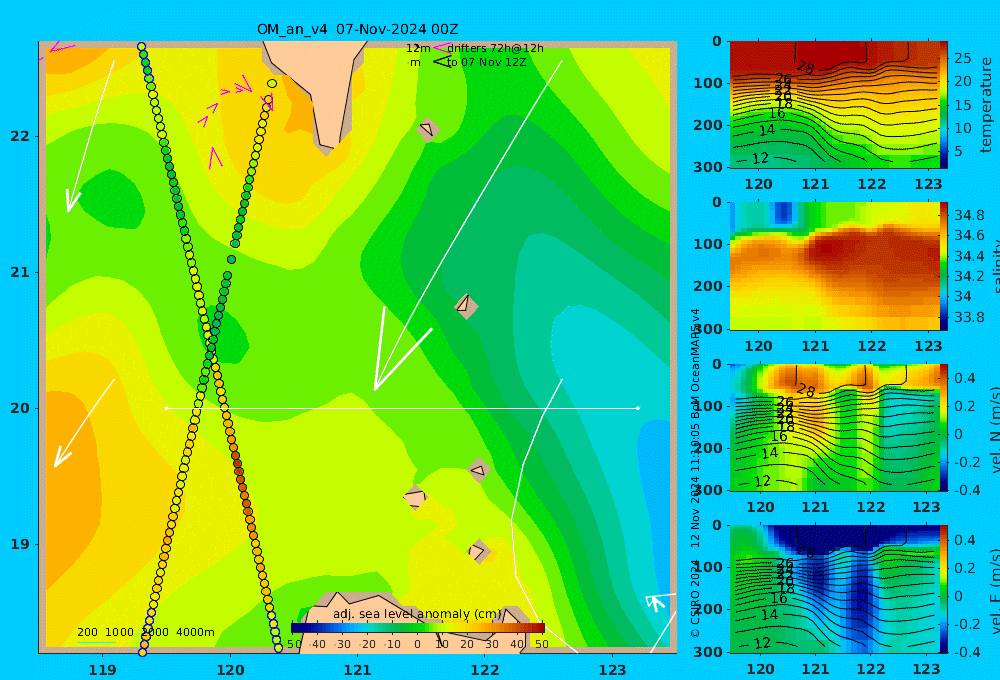This screenshot has width=1000, height=680.
Task: Click the longitude label 120 on the main map
Action: (230, 670)
